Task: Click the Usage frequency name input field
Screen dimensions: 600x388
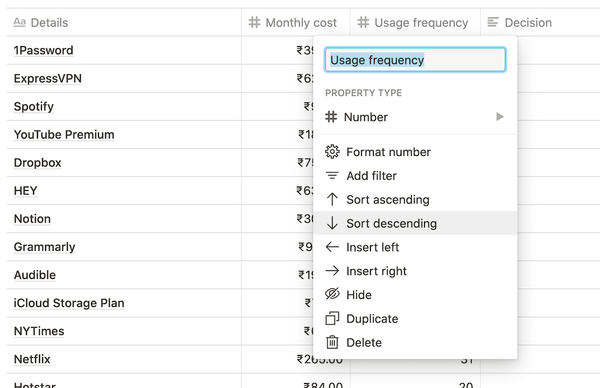Action: pos(415,60)
